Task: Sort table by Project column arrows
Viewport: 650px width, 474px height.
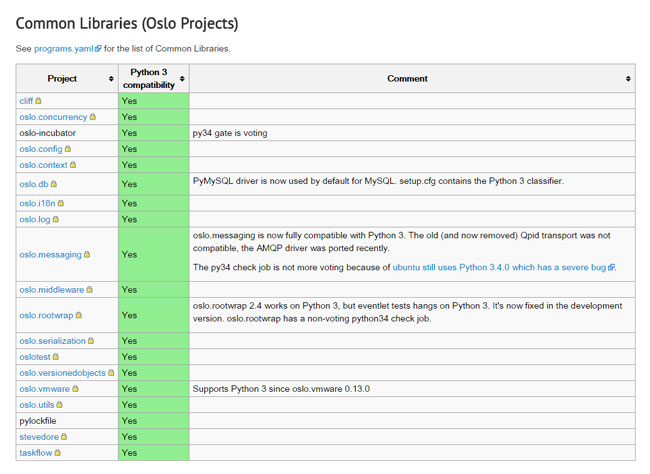Action: 111,78
